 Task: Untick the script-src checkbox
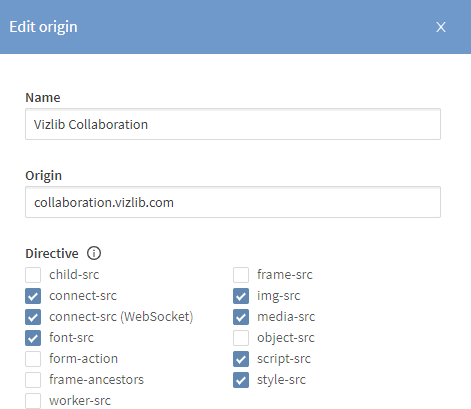coord(241,359)
